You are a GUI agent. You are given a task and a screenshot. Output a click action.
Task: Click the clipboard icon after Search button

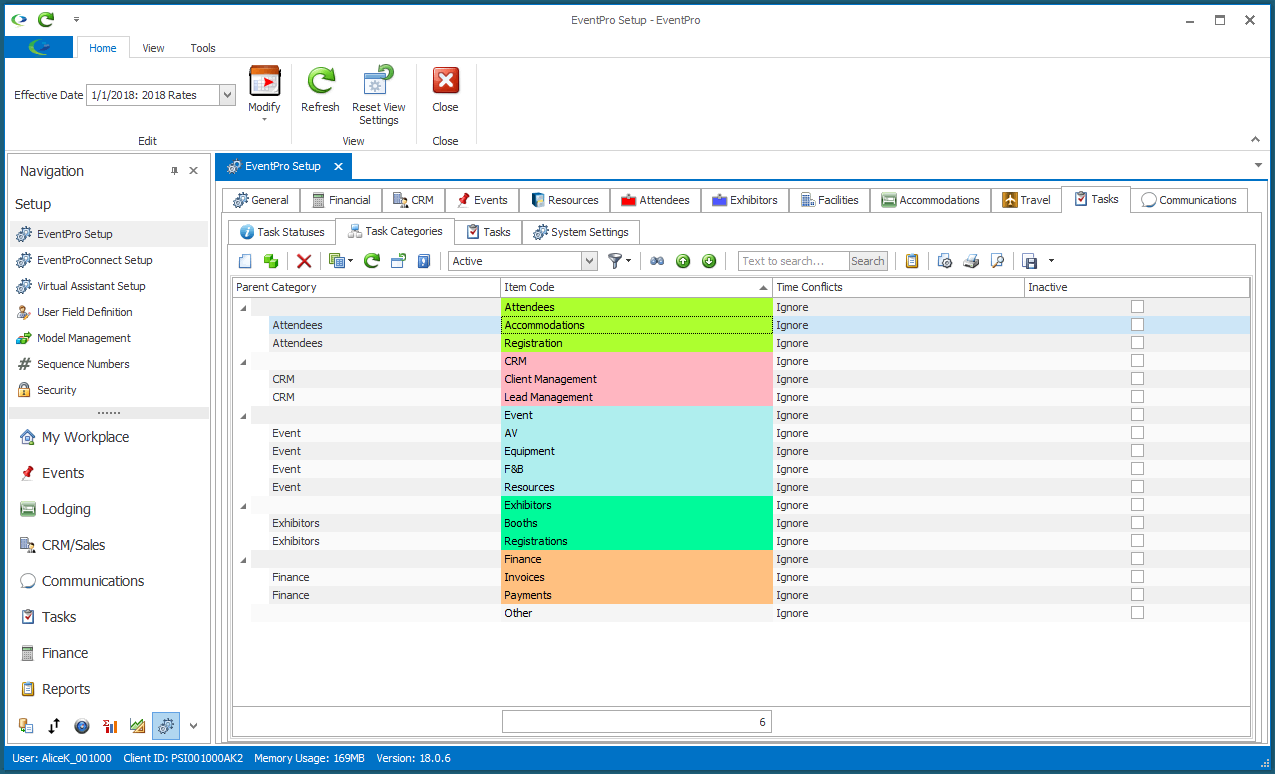[x=911, y=261]
